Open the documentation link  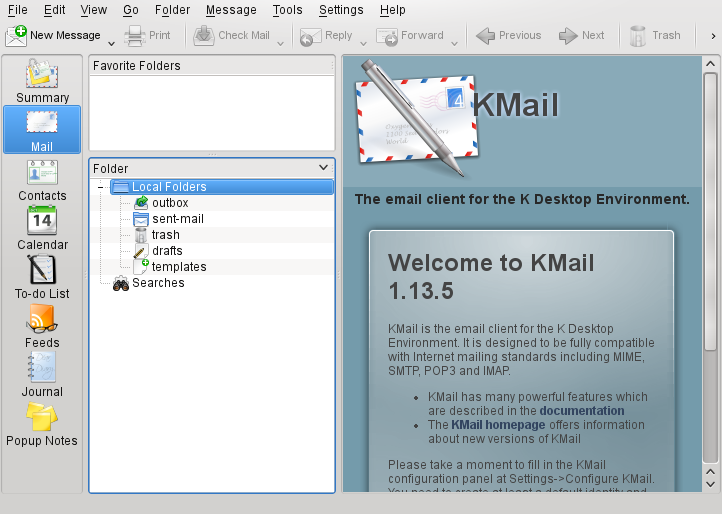tap(582, 410)
